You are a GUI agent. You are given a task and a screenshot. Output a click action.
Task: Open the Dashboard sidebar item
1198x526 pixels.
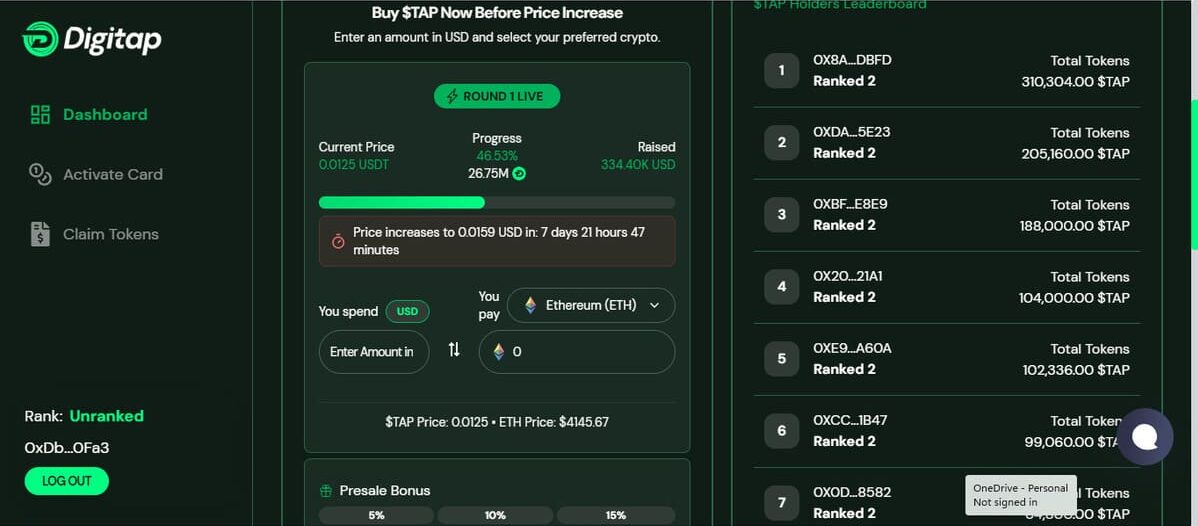point(89,115)
